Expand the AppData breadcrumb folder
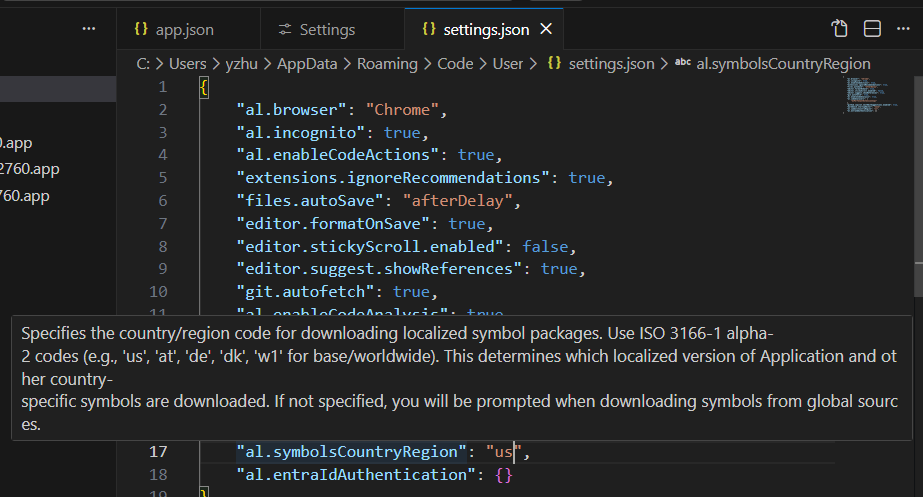This screenshot has width=923, height=497. (x=310, y=63)
